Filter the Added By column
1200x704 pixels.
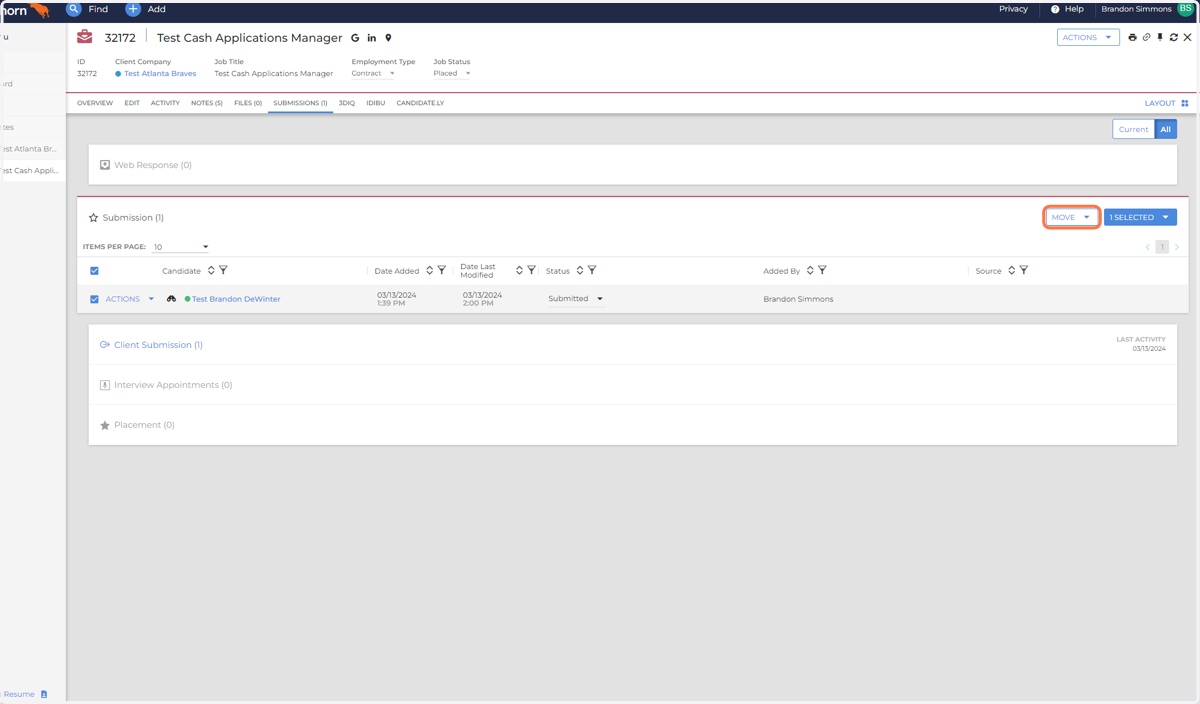pyautogui.click(x=822, y=270)
